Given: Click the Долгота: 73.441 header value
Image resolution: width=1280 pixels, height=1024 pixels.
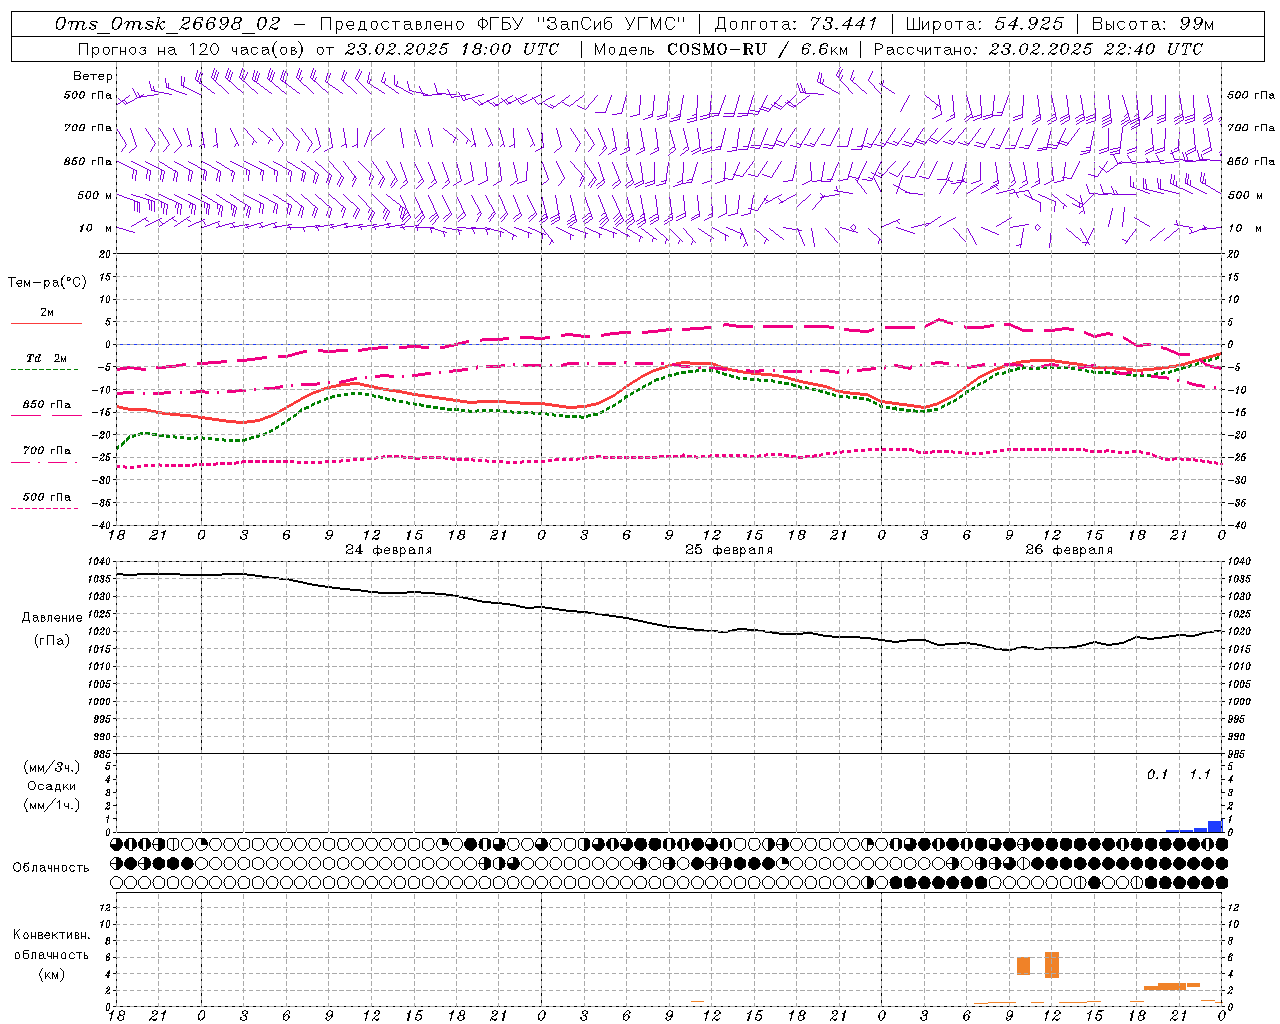Looking at the screenshot, I should [796, 24].
